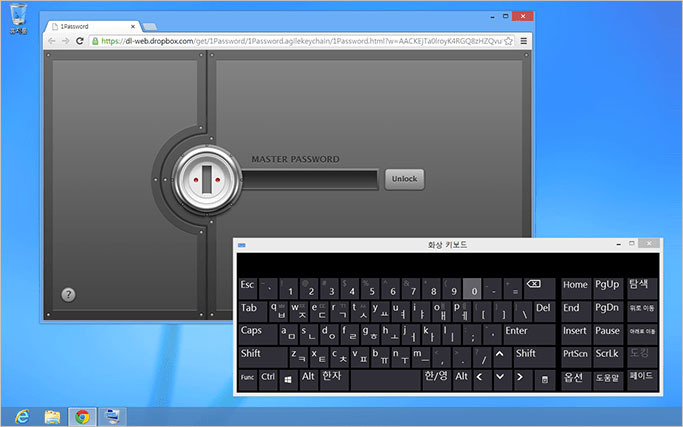Toggle Ctrl key on on-screen keyboard

(x=268, y=380)
